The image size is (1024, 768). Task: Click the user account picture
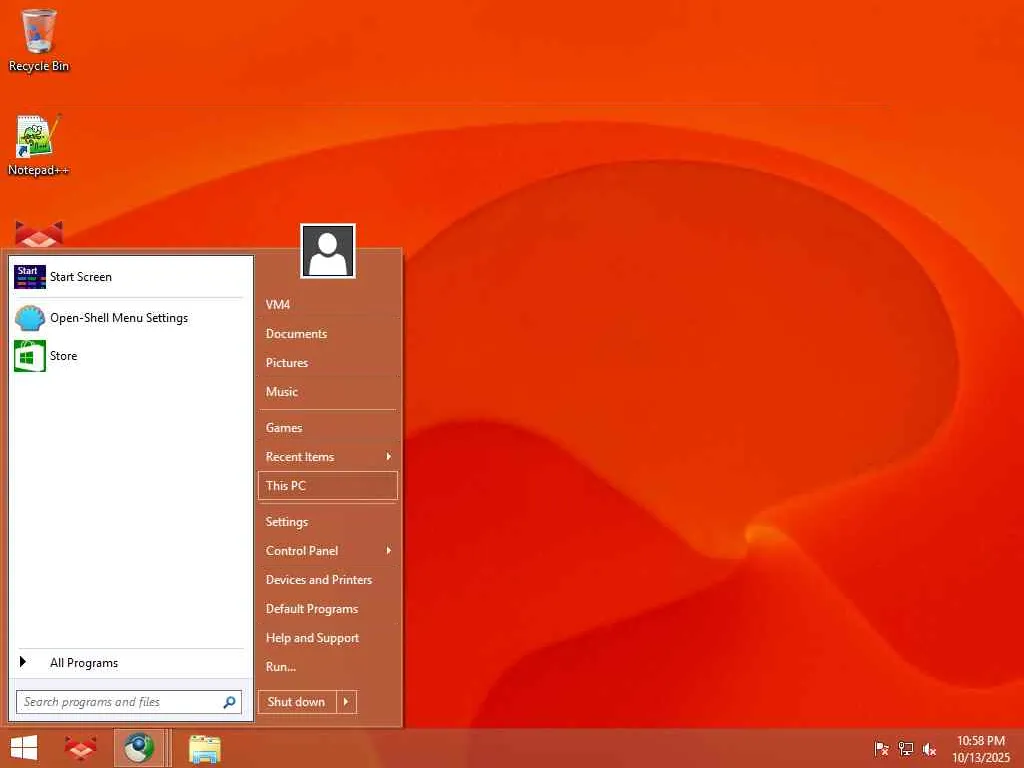click(328, 251)
